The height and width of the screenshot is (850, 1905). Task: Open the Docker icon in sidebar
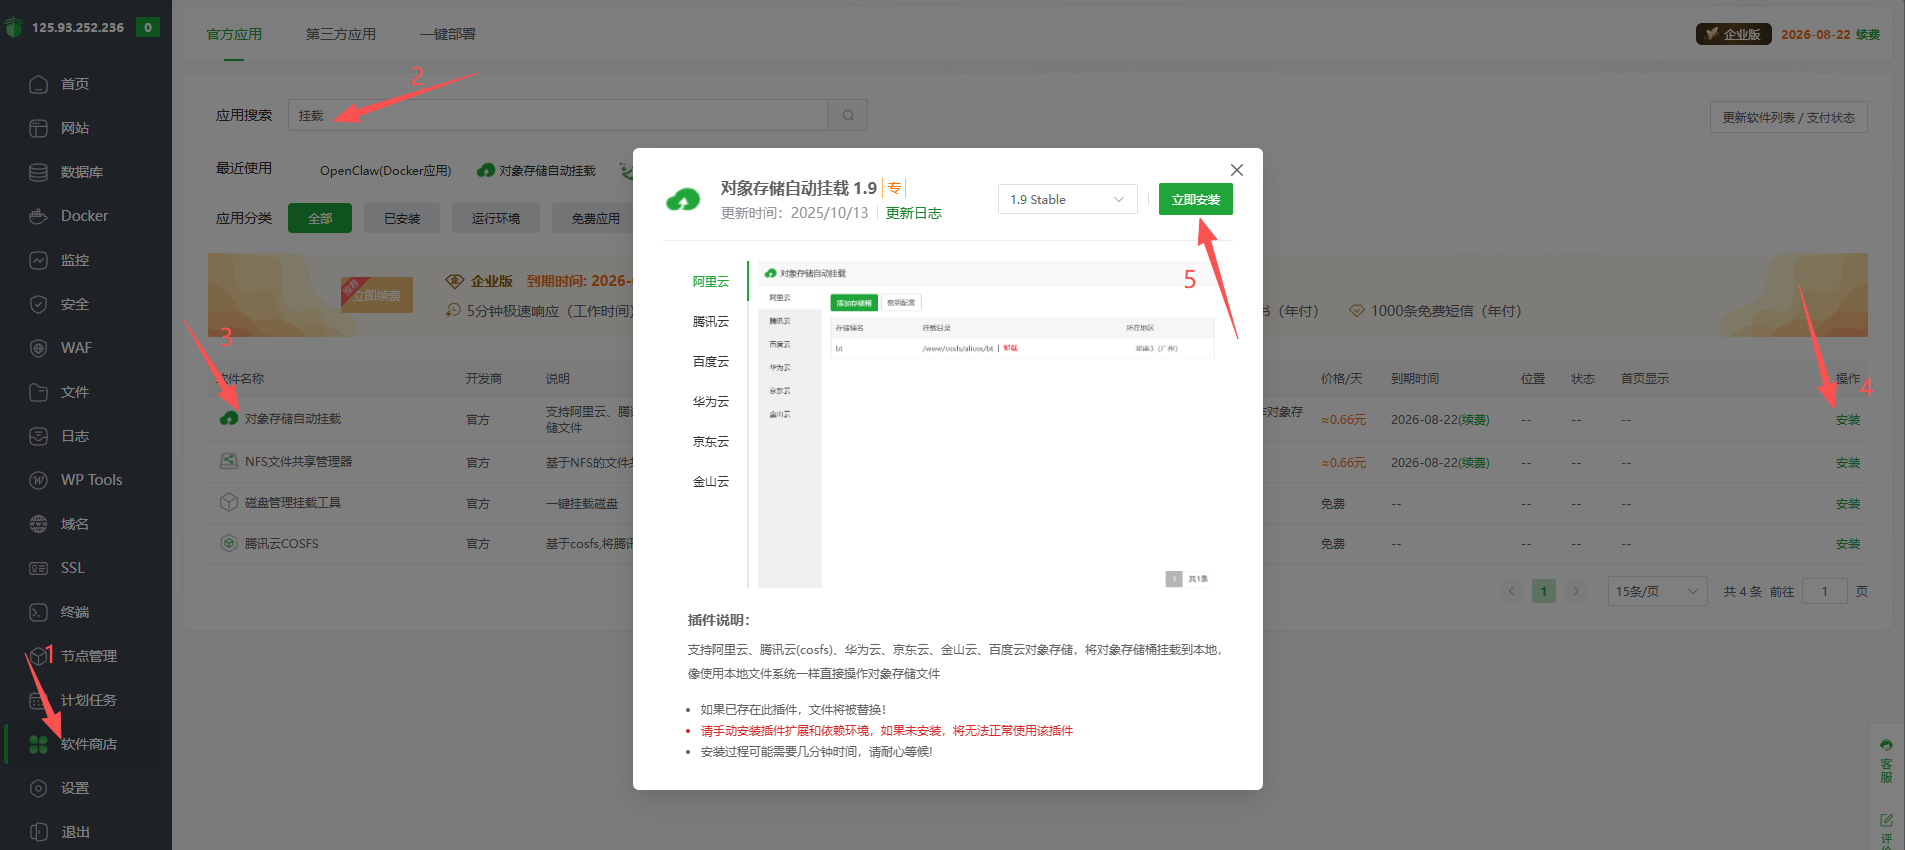click(38, 216)
